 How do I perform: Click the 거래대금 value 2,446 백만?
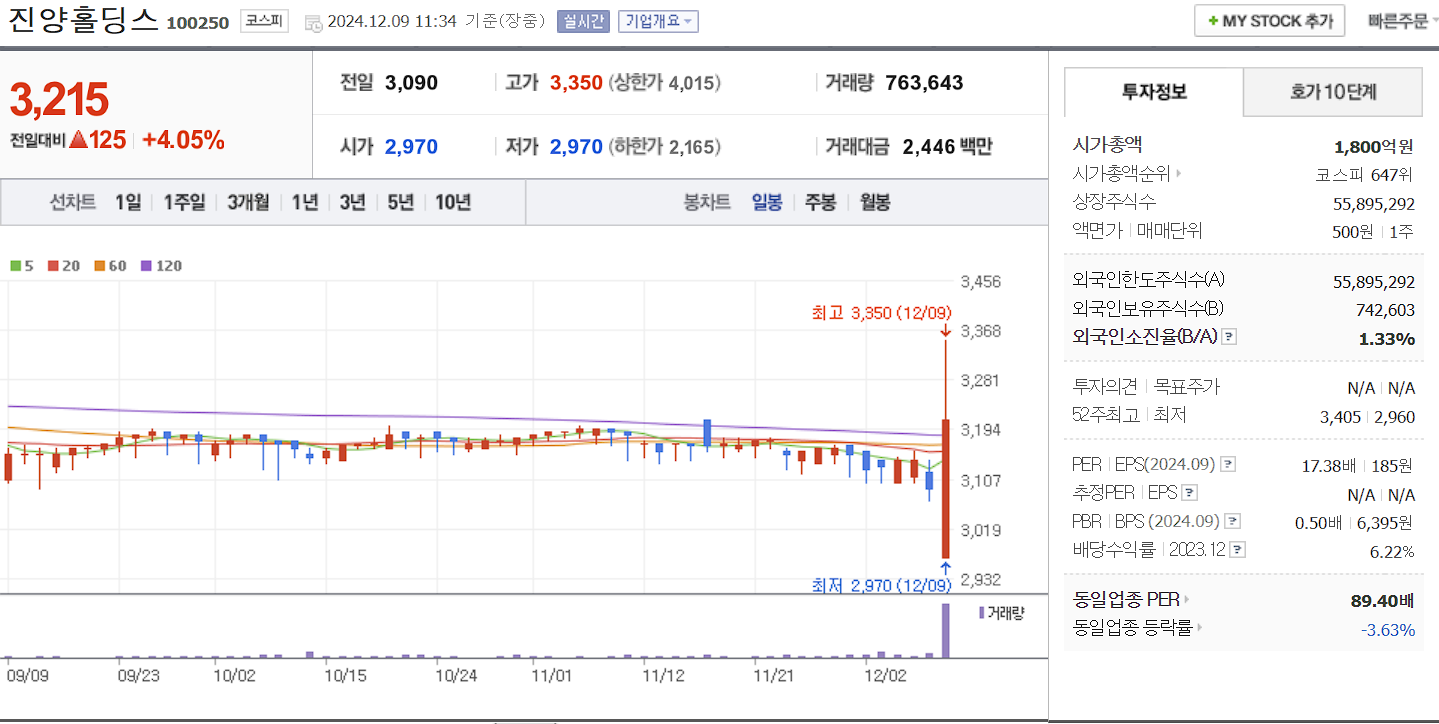click(947, 147)
